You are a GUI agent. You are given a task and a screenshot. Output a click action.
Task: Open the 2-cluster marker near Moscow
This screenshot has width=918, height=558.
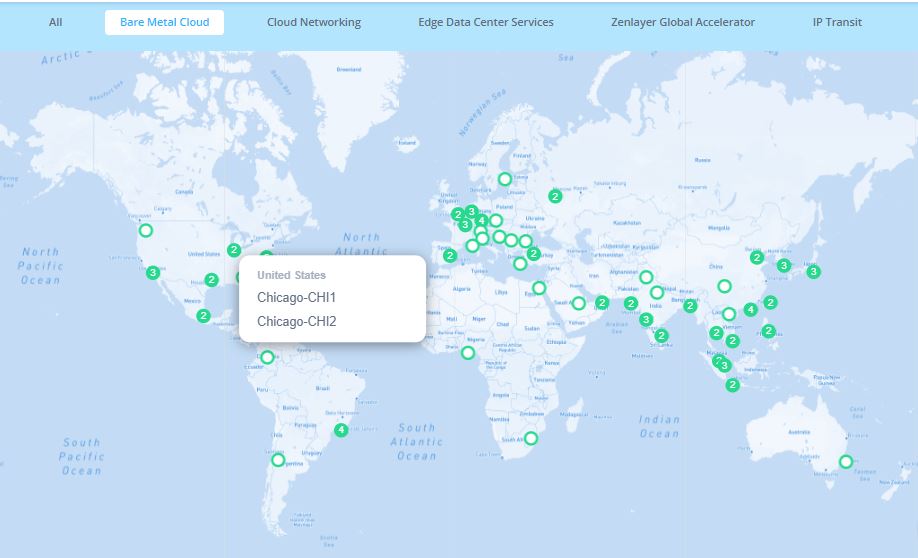(555, 196)
